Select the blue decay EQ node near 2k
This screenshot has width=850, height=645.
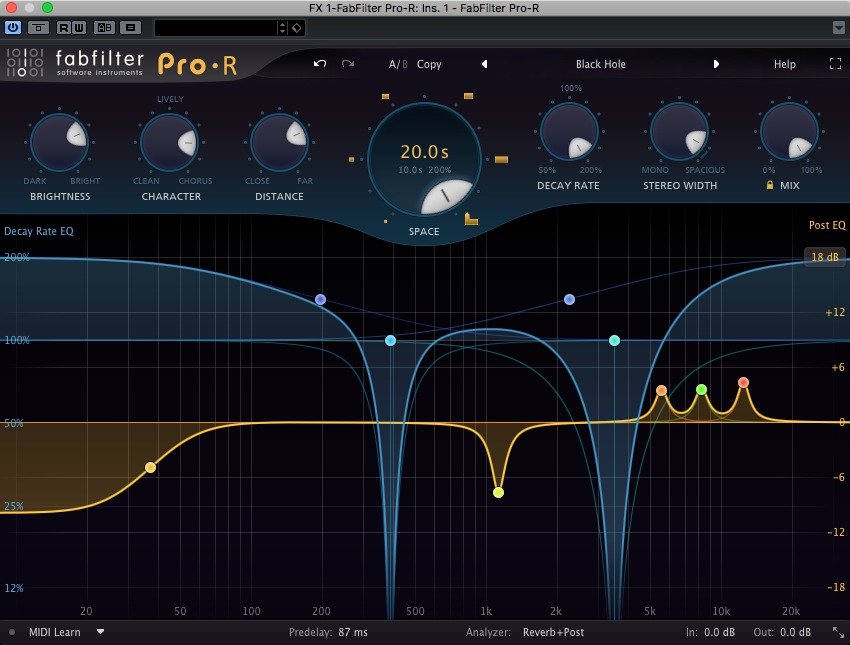[569, 299]
